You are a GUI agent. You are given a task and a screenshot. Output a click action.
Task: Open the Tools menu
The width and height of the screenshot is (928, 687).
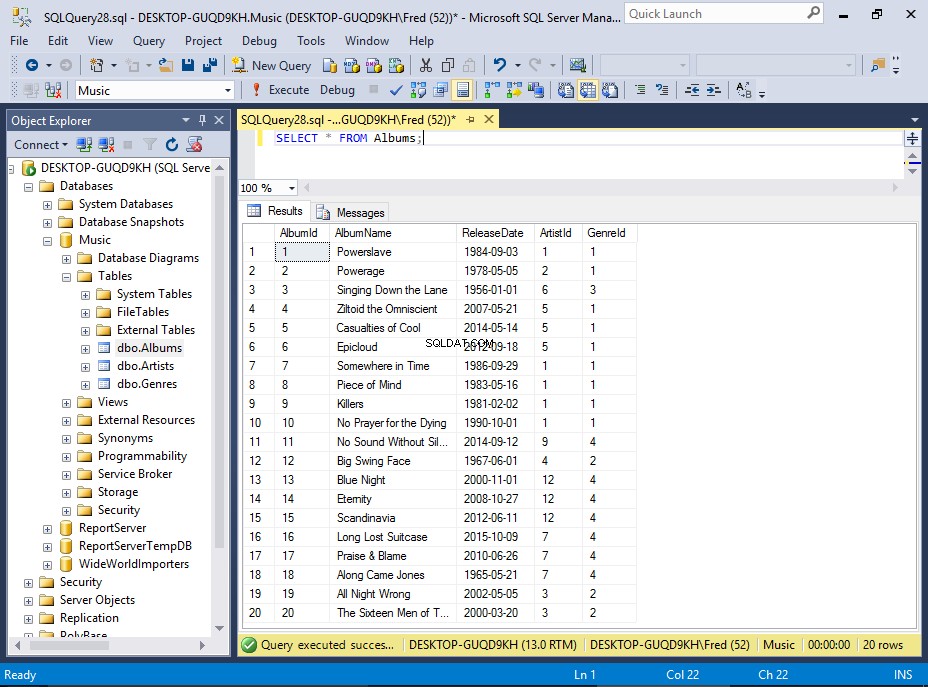[x=311, y=41]
